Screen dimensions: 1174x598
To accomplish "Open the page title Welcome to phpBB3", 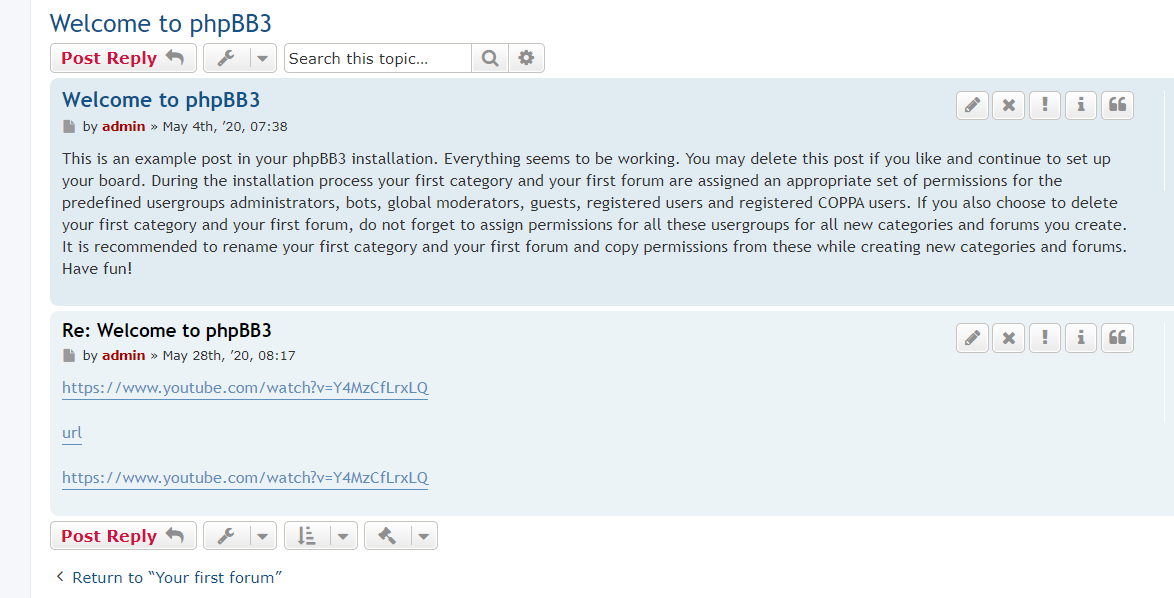I will coord(160,23).
